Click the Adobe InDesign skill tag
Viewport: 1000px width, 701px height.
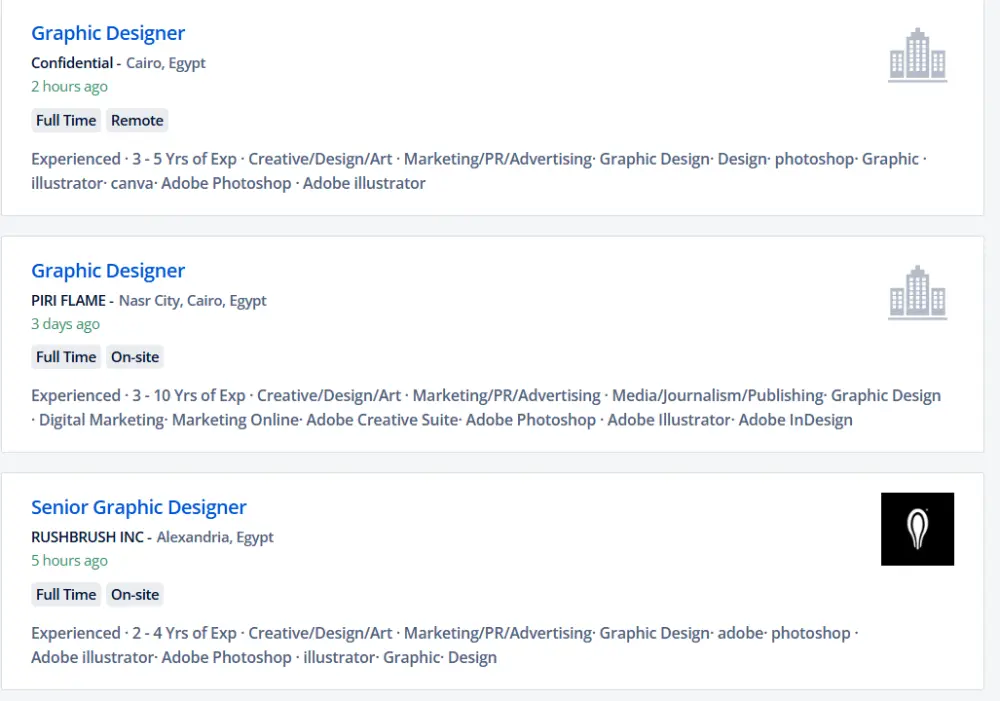click(796, 420)
